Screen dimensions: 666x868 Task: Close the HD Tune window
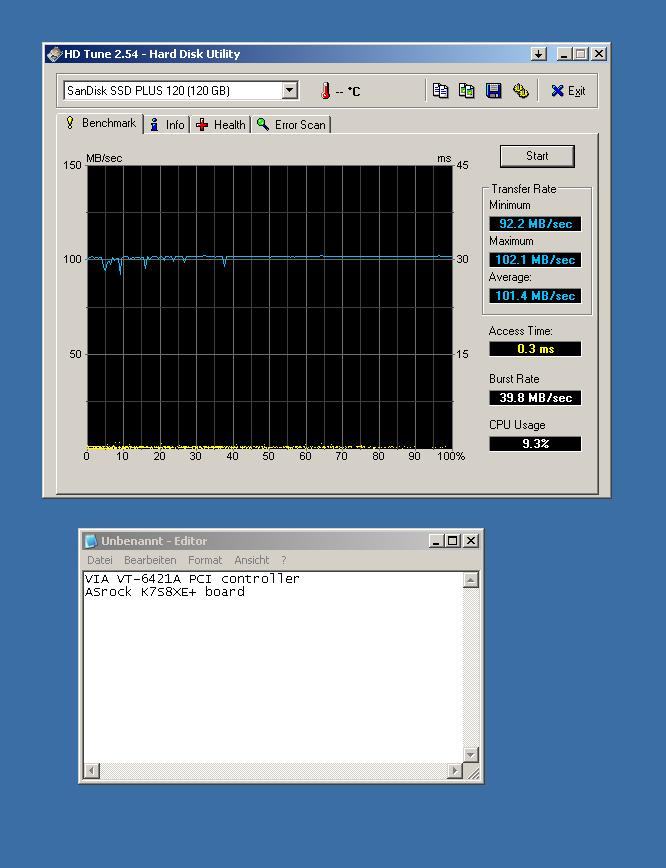click(598, 54)
